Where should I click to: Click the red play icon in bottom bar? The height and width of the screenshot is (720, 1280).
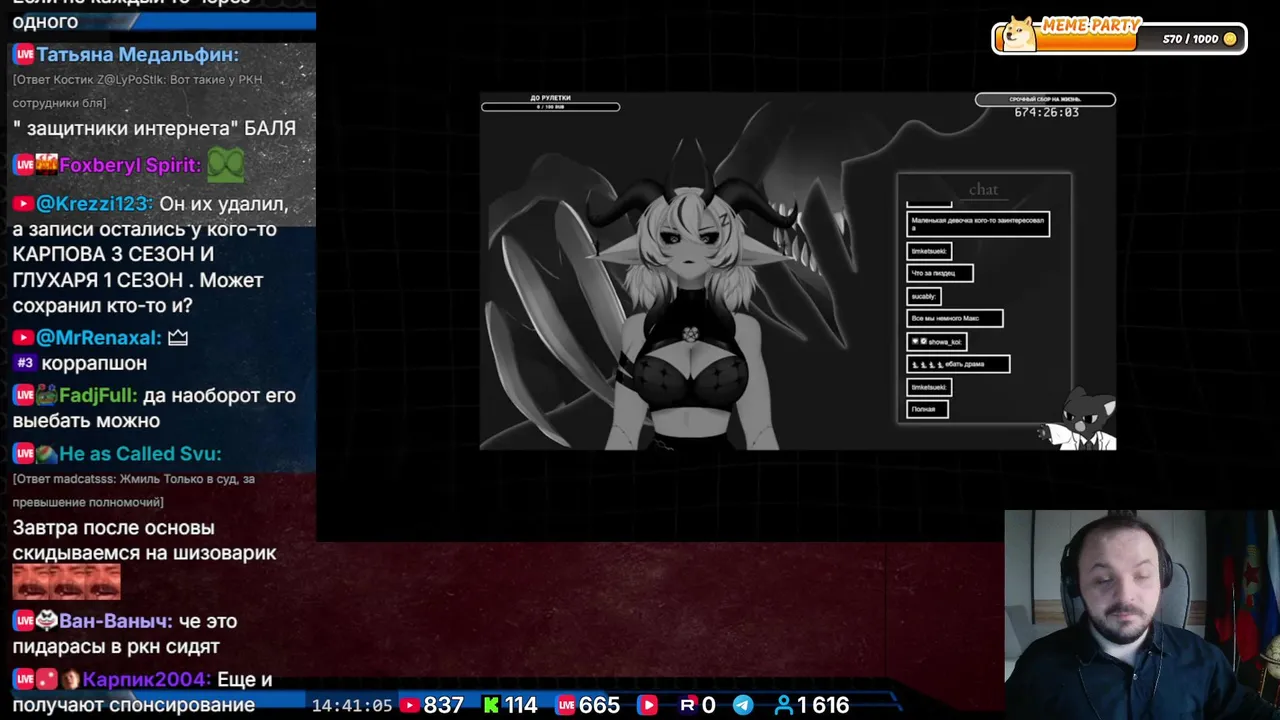(x=648, y=705)
